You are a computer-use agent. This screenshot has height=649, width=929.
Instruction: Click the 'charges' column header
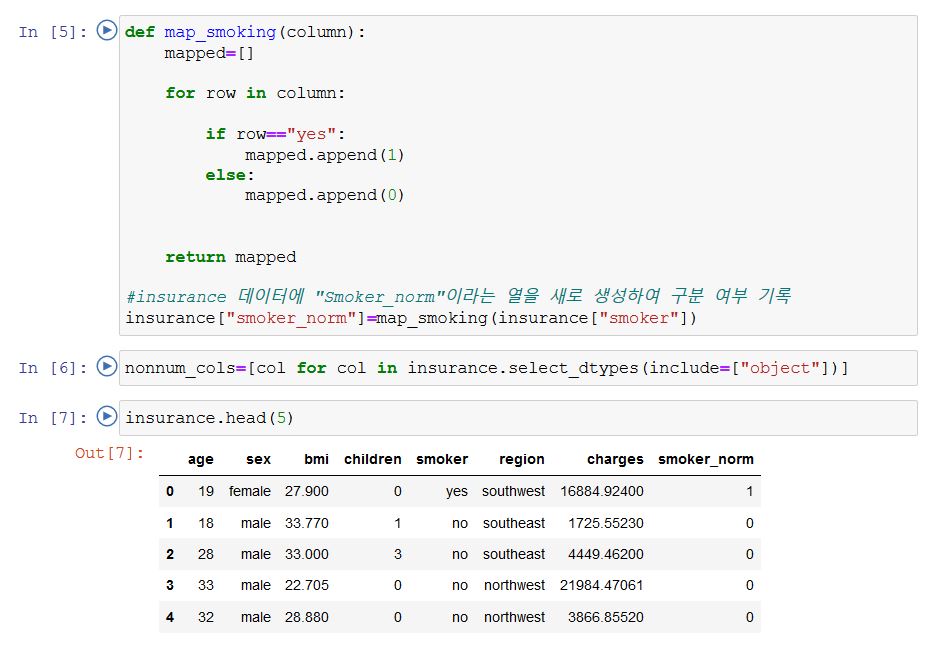(x=615, y=459)
